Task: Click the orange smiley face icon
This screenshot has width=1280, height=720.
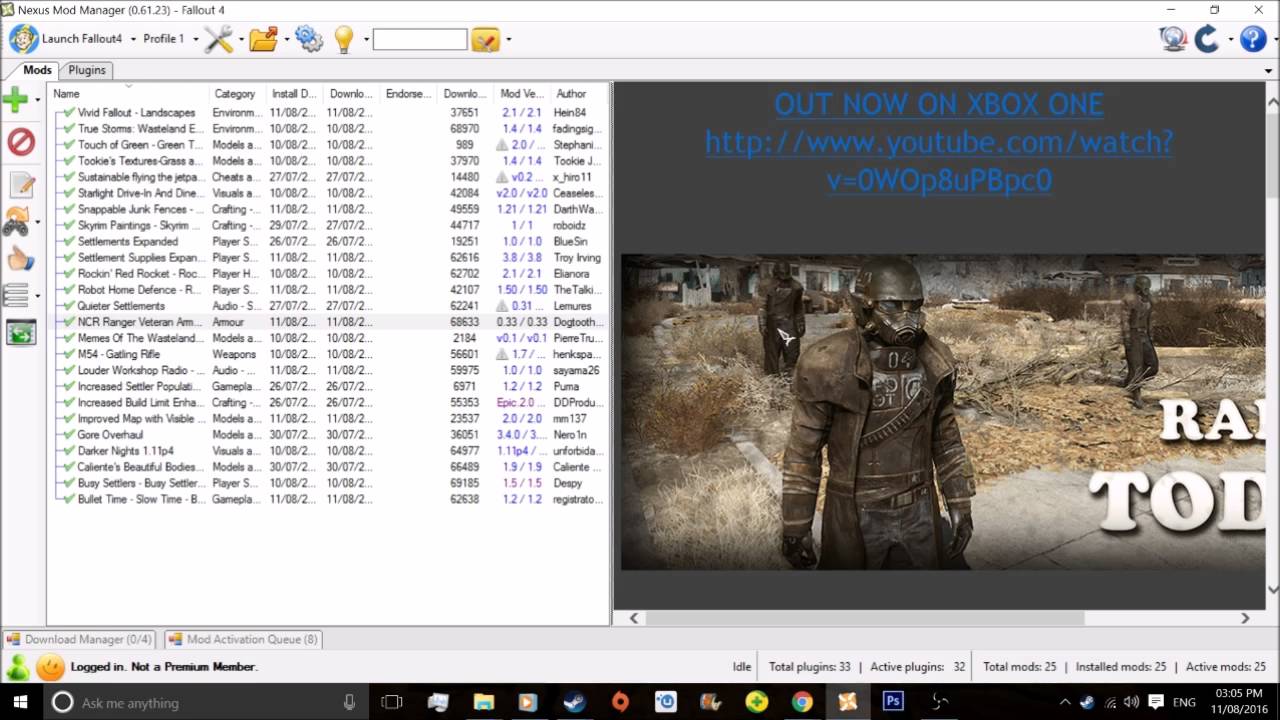Action: tap(50, 667)
